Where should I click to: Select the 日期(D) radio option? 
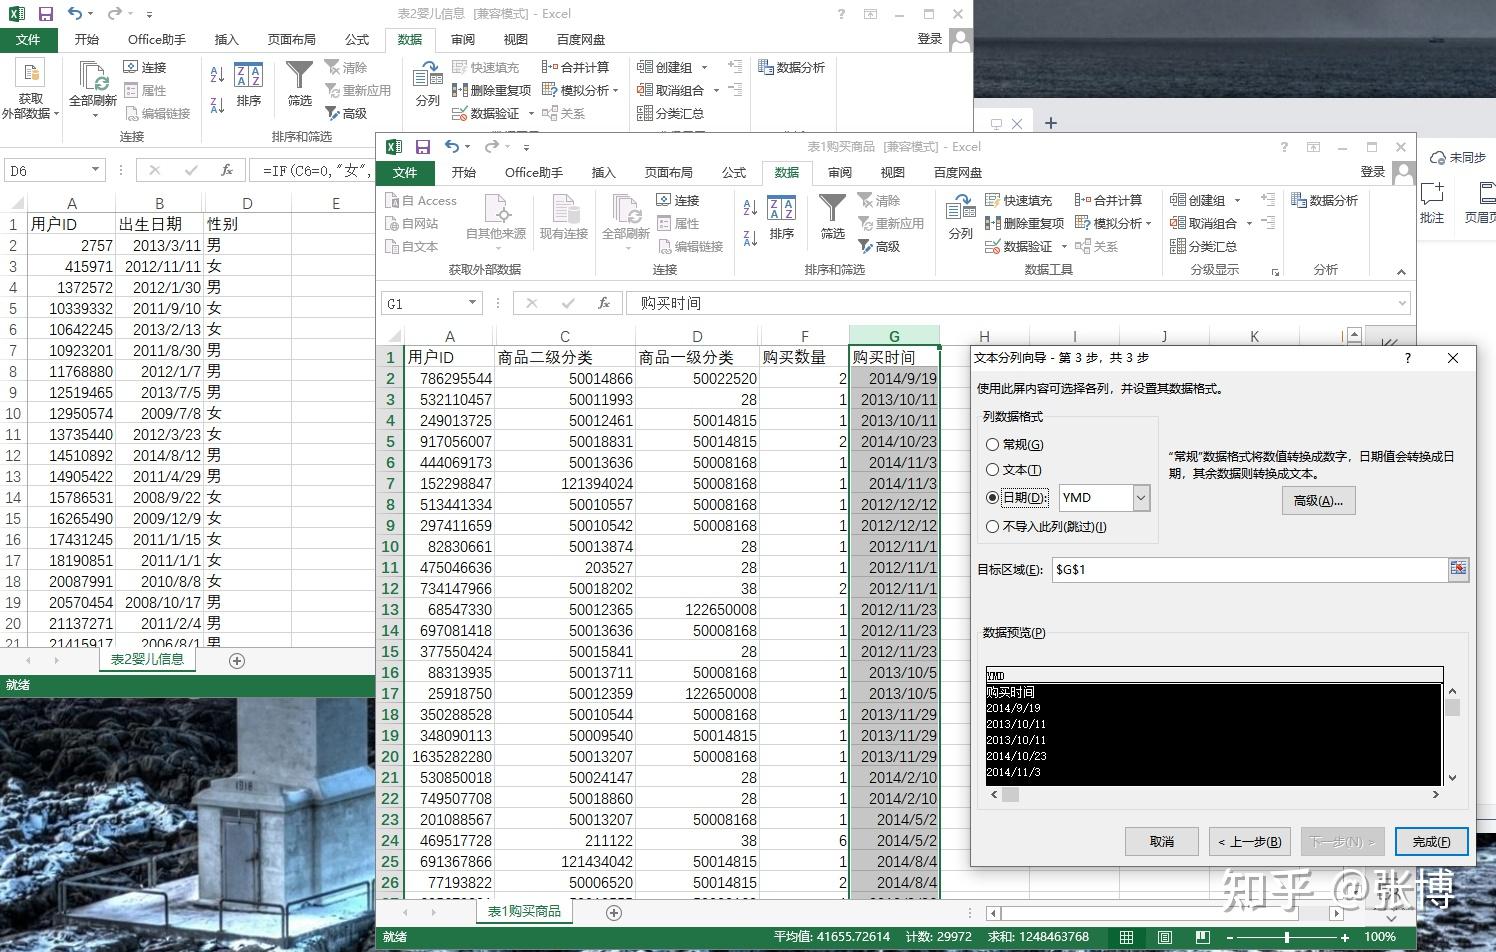[1016, 497]
